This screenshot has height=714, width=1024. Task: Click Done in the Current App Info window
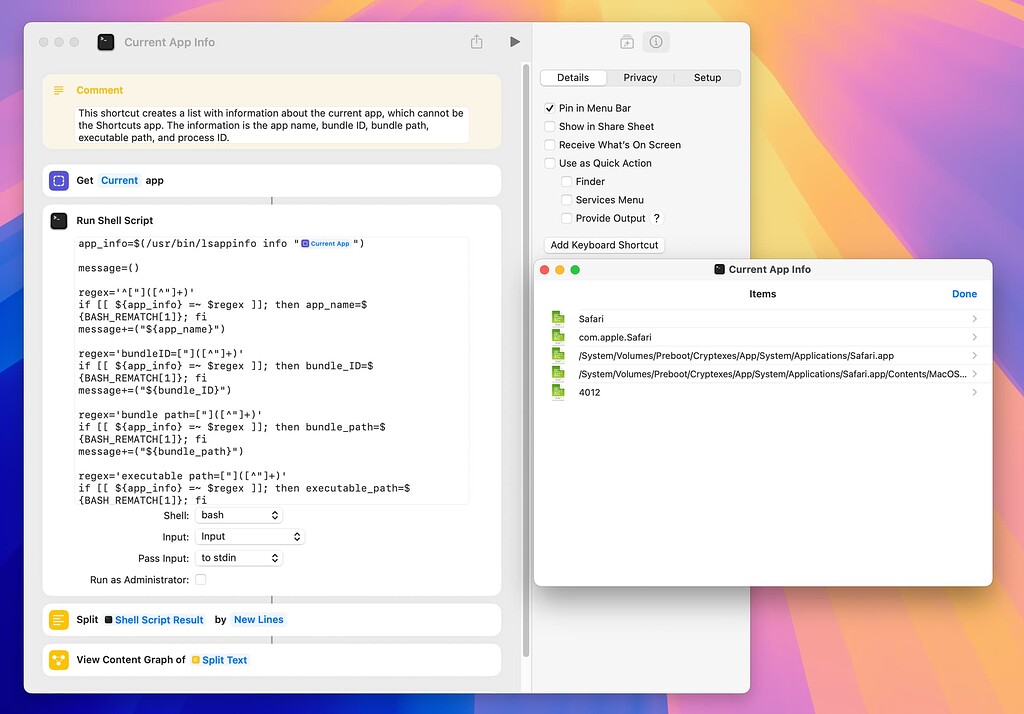tap(964, 293)
